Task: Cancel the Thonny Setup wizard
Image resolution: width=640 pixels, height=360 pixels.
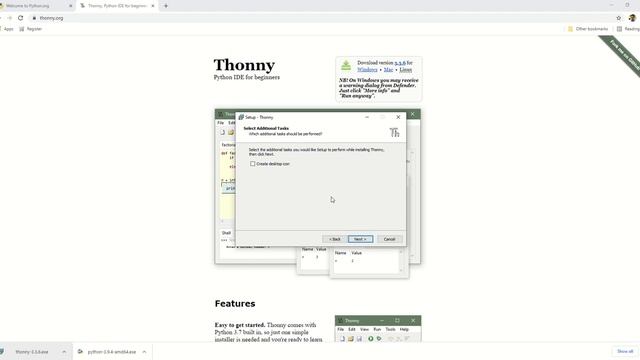Action: (x=389, y=239)
